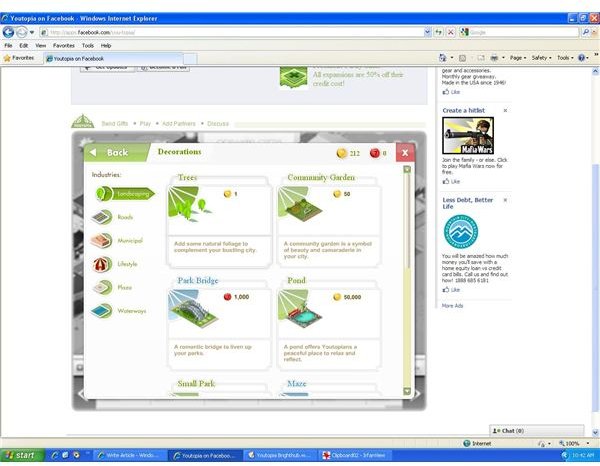Open the Mafia Wars ad image
Screen dimensions: 600x466
click(468, 135)
